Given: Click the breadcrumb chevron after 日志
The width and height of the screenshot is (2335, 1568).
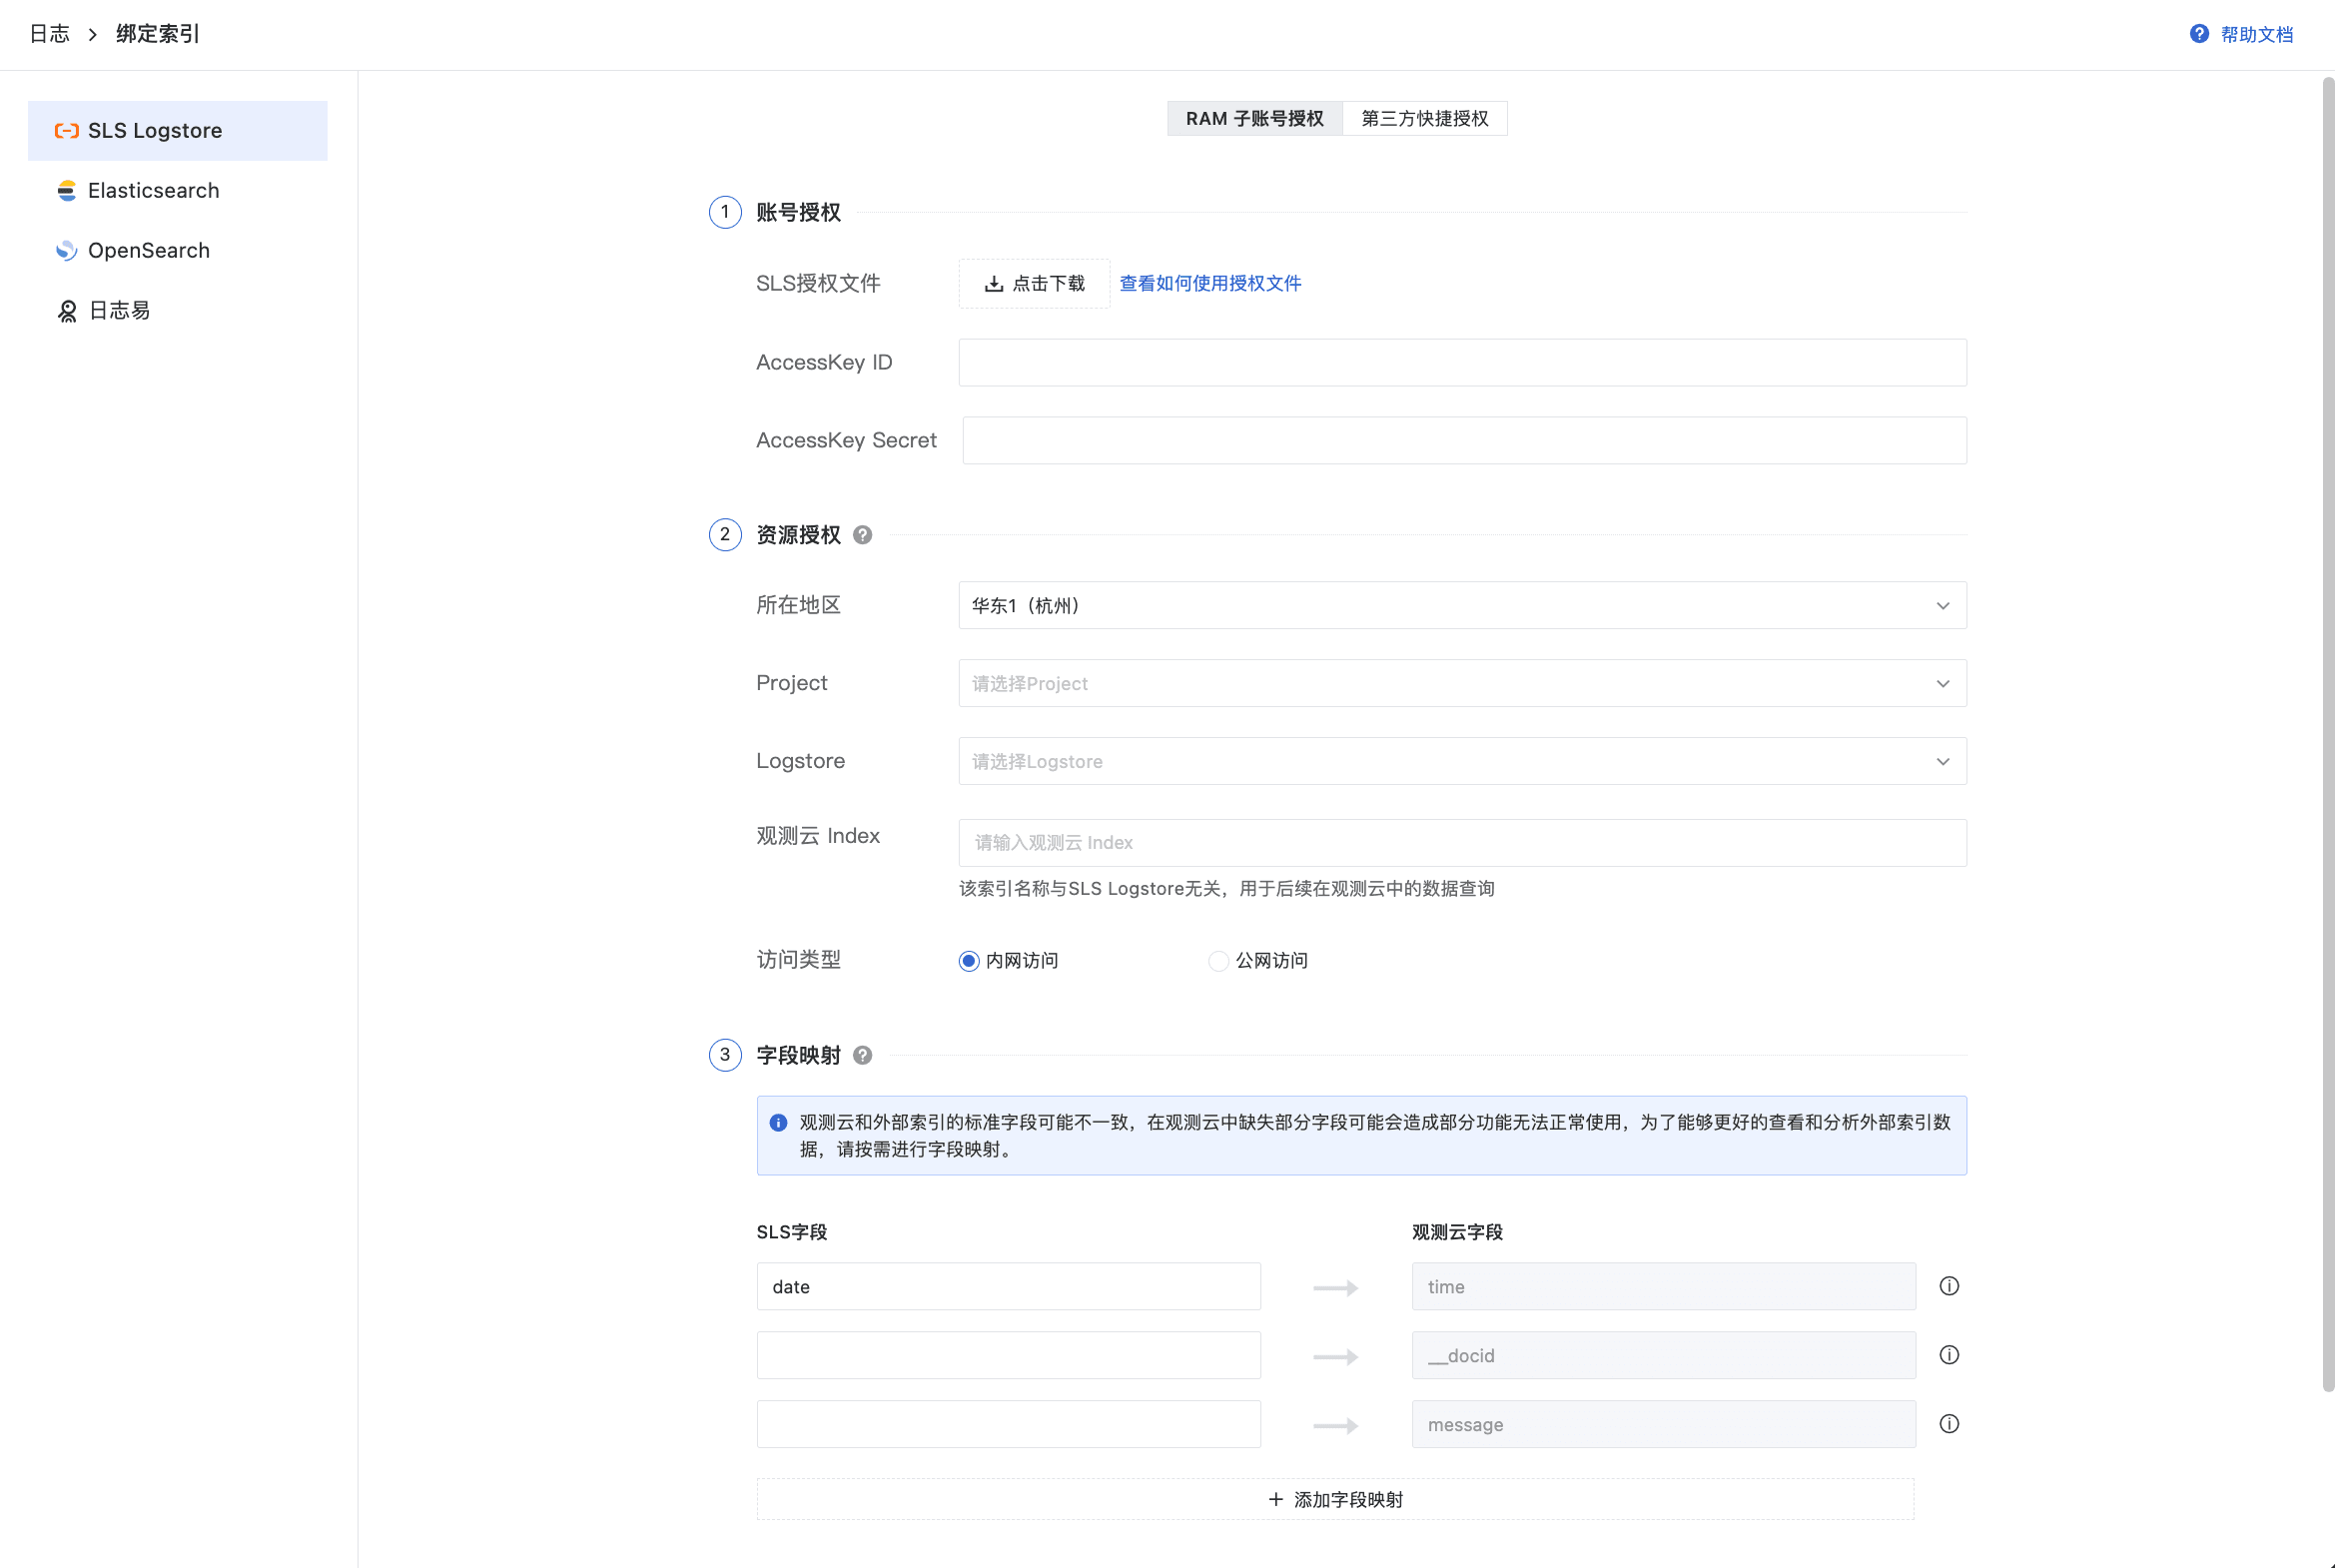Looking at the screenshot, I should pos(93,35).
